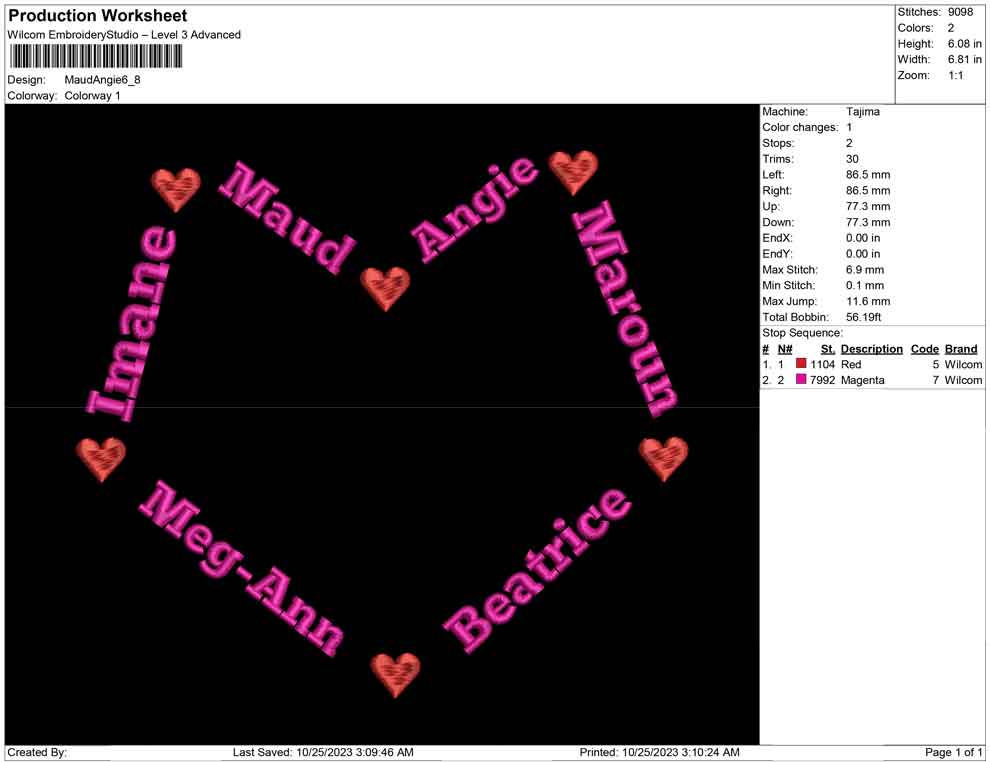Click the Stitches value 9098
Screen dimensions: 990x762
(960, 12)
